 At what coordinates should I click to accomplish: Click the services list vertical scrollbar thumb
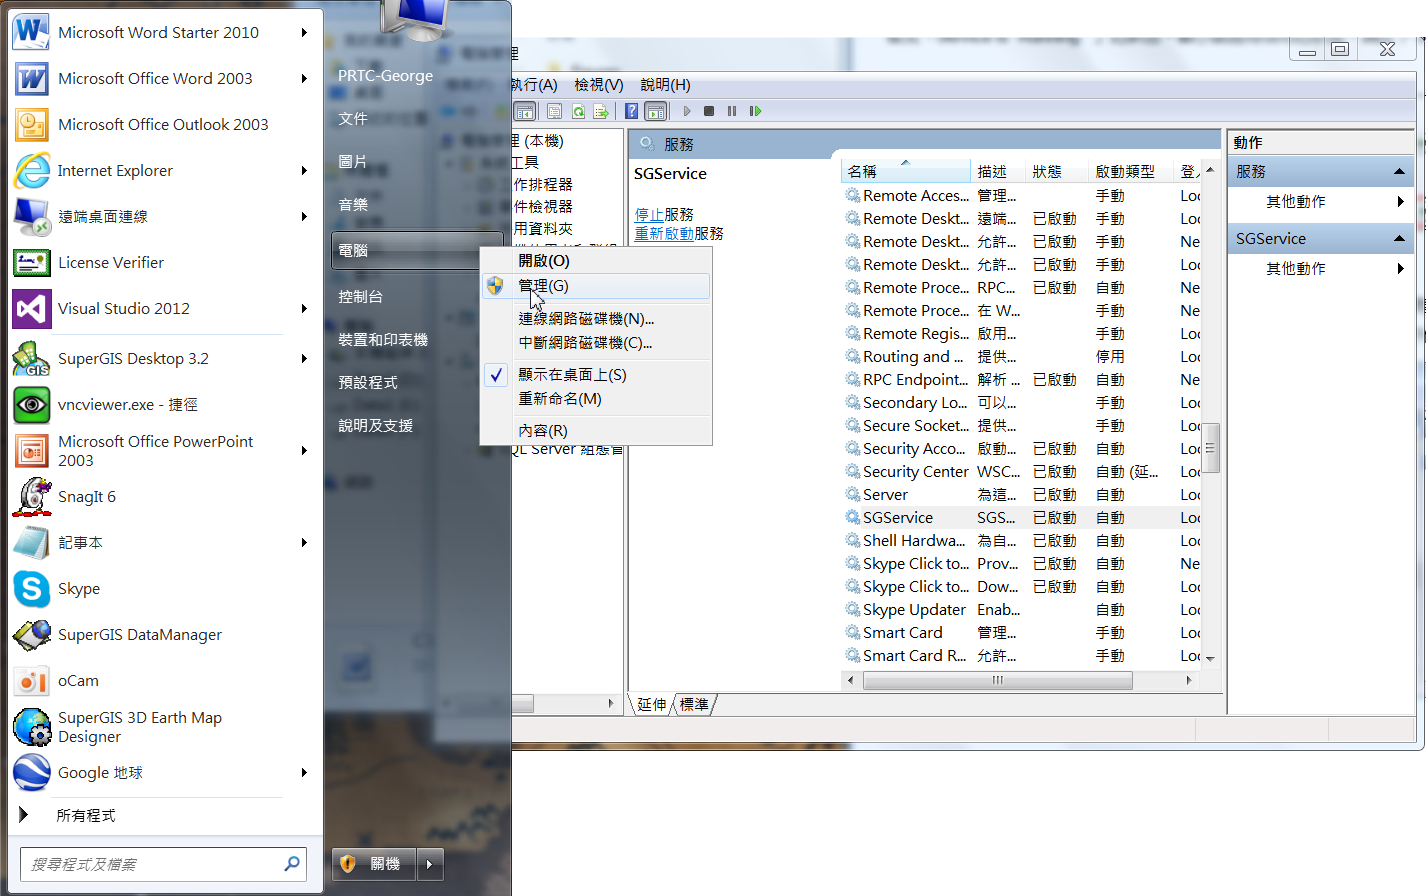click(1210, 447)
